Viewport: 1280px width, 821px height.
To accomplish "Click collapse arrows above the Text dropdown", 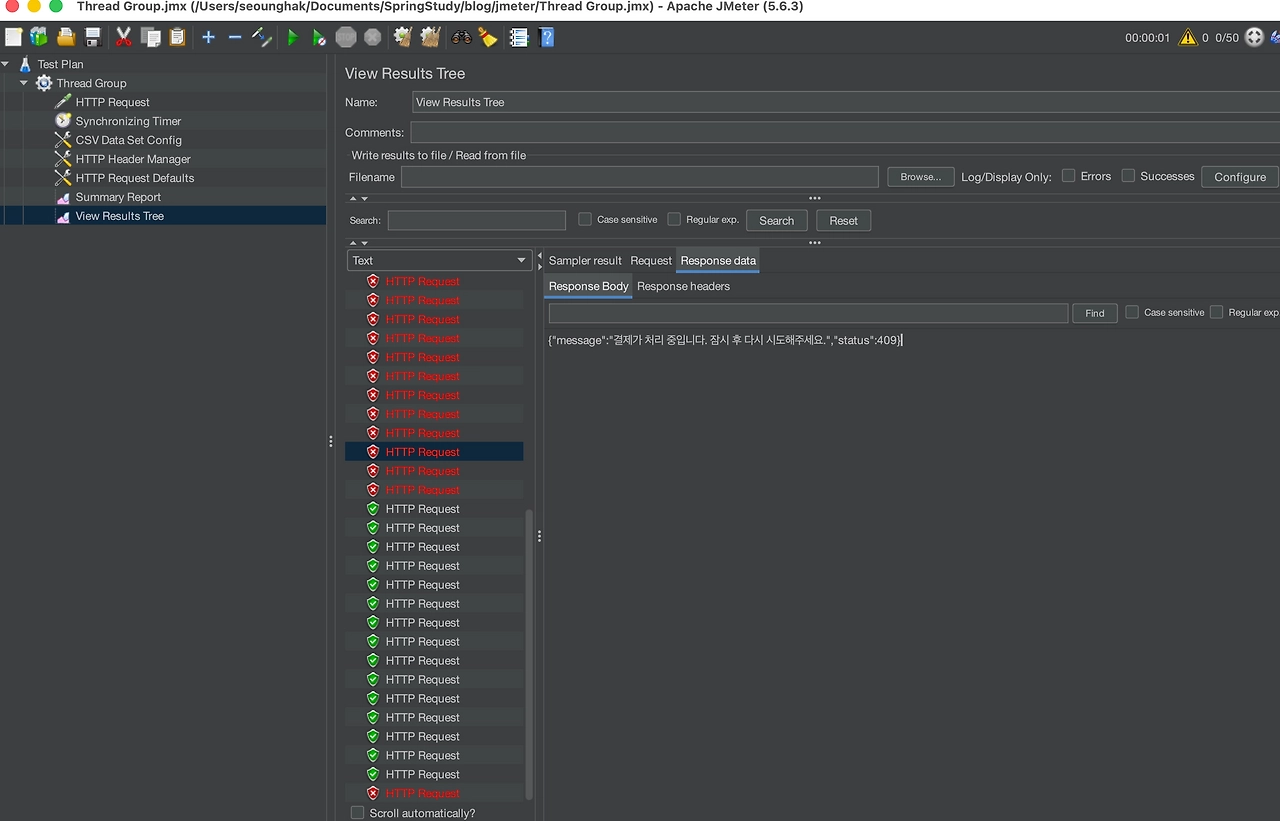I will [358, 243].
